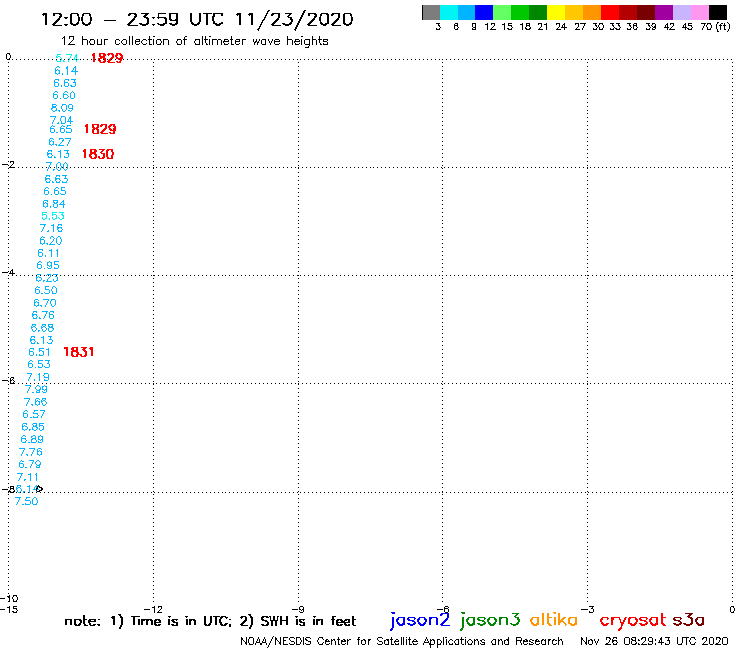Click the 7.19 wave height value
Image resolution: width=740 pixels, height=650 pixels.
pos(38,377)
